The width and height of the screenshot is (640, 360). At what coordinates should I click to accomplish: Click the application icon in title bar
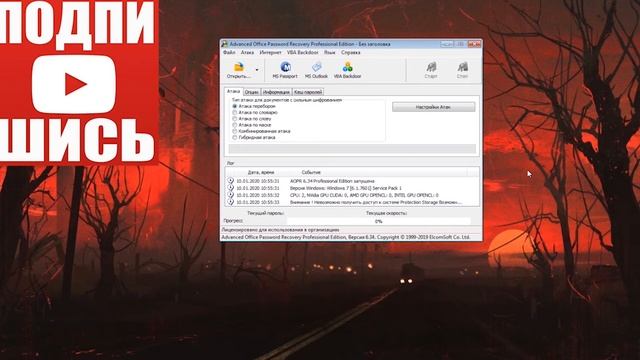(x=224, y=44)
